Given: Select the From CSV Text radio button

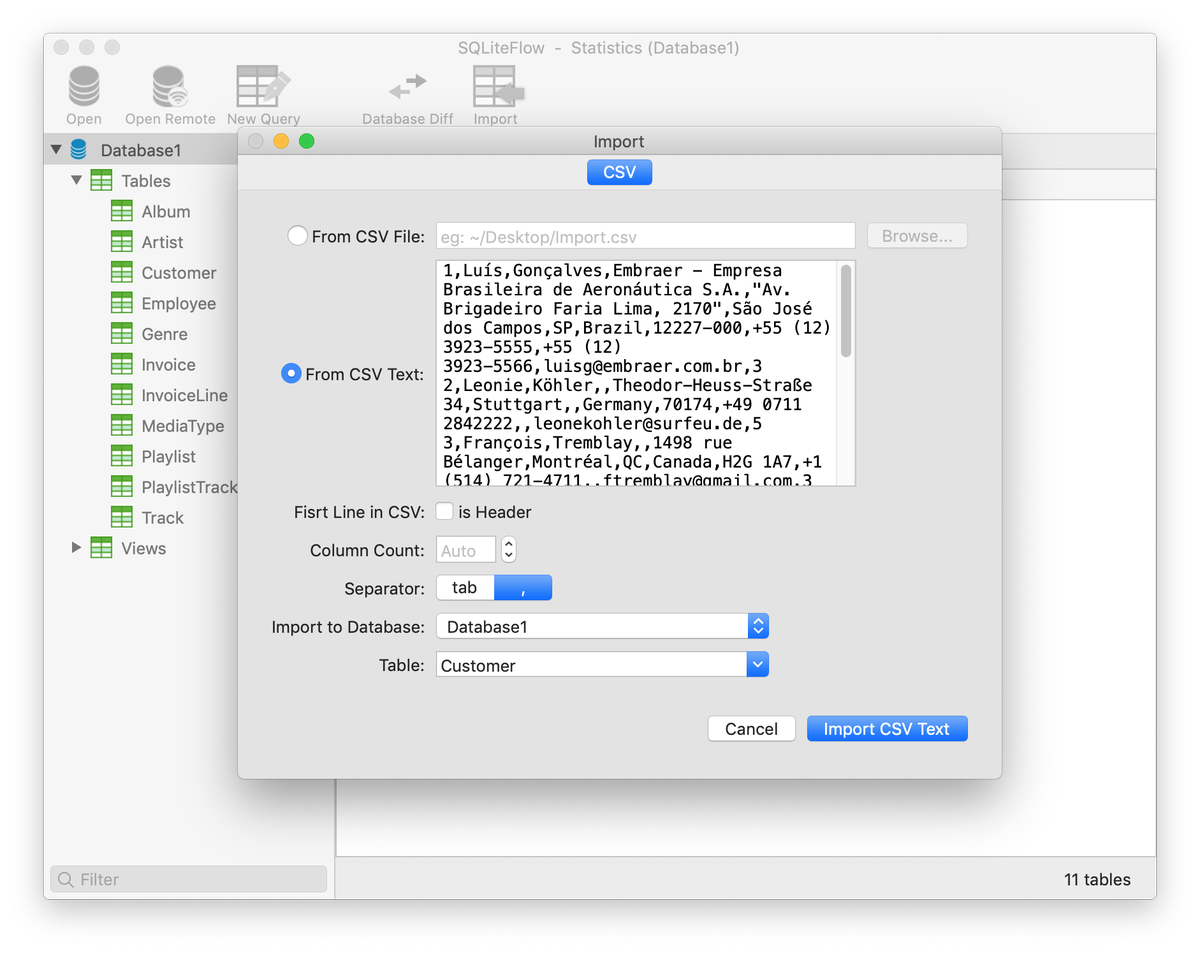Looking at the screenshot, I should pyautogui.click(x=291, y=373).
